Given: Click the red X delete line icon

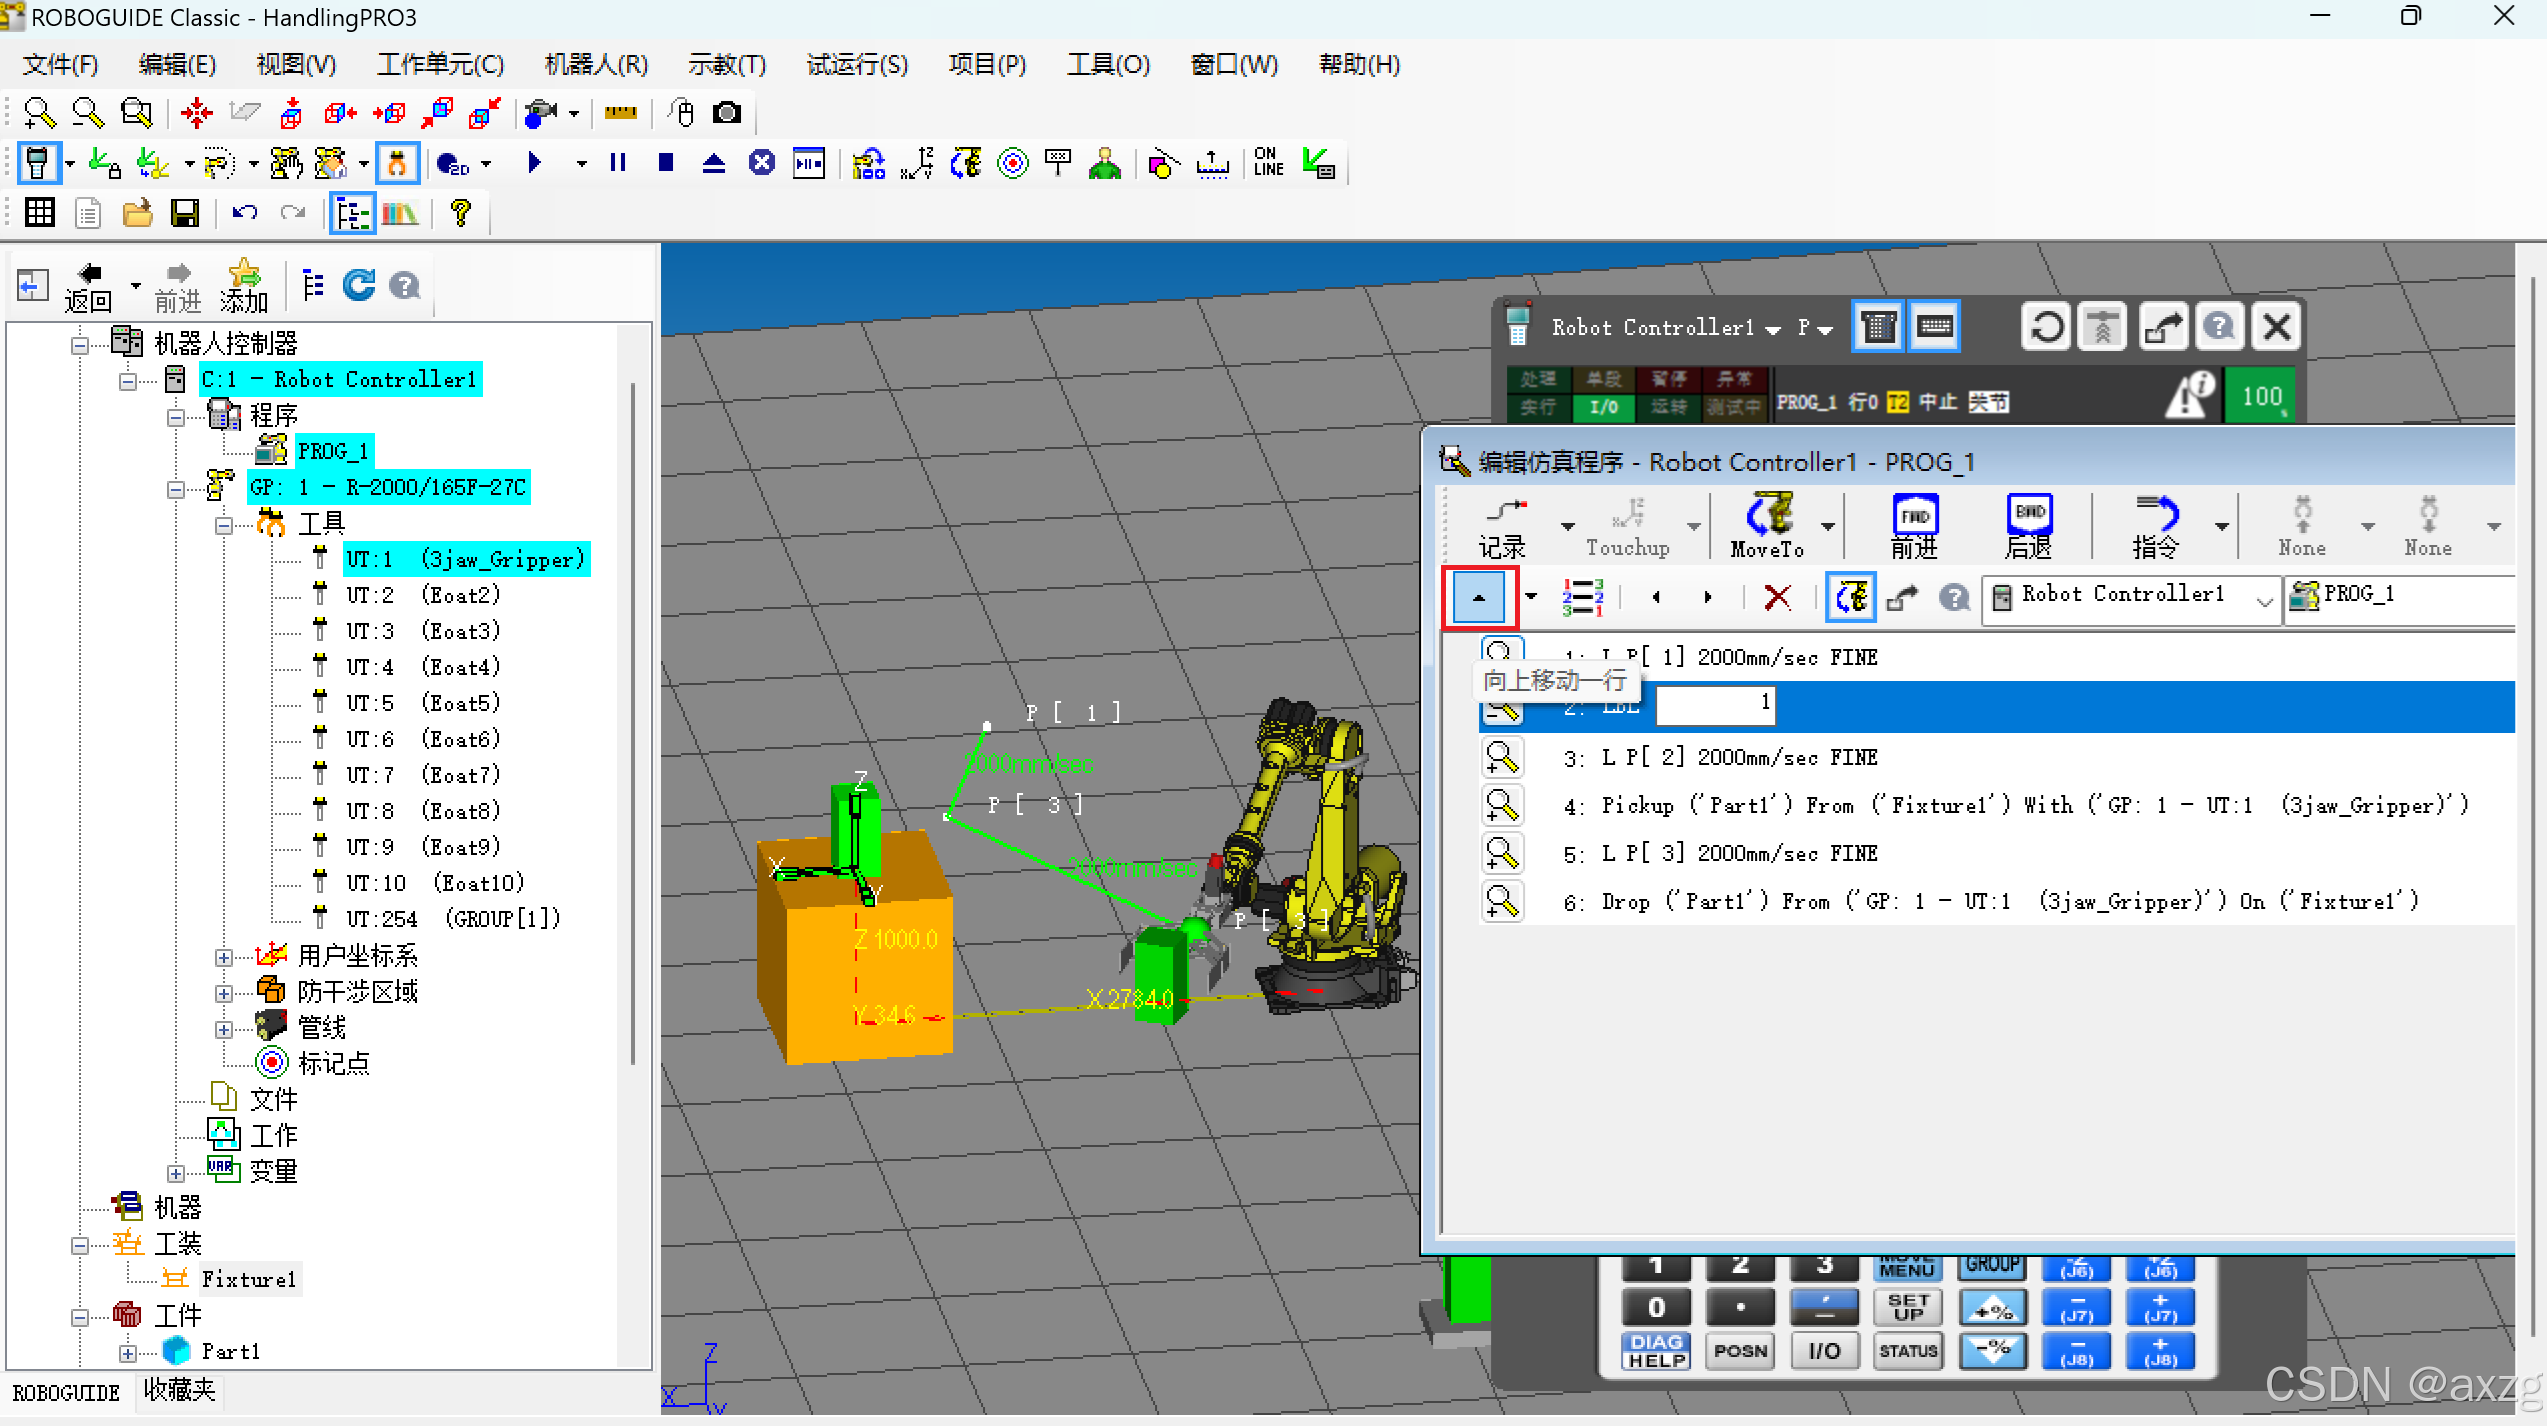Looking at the screenshot, I should [x=1777, y=597].
